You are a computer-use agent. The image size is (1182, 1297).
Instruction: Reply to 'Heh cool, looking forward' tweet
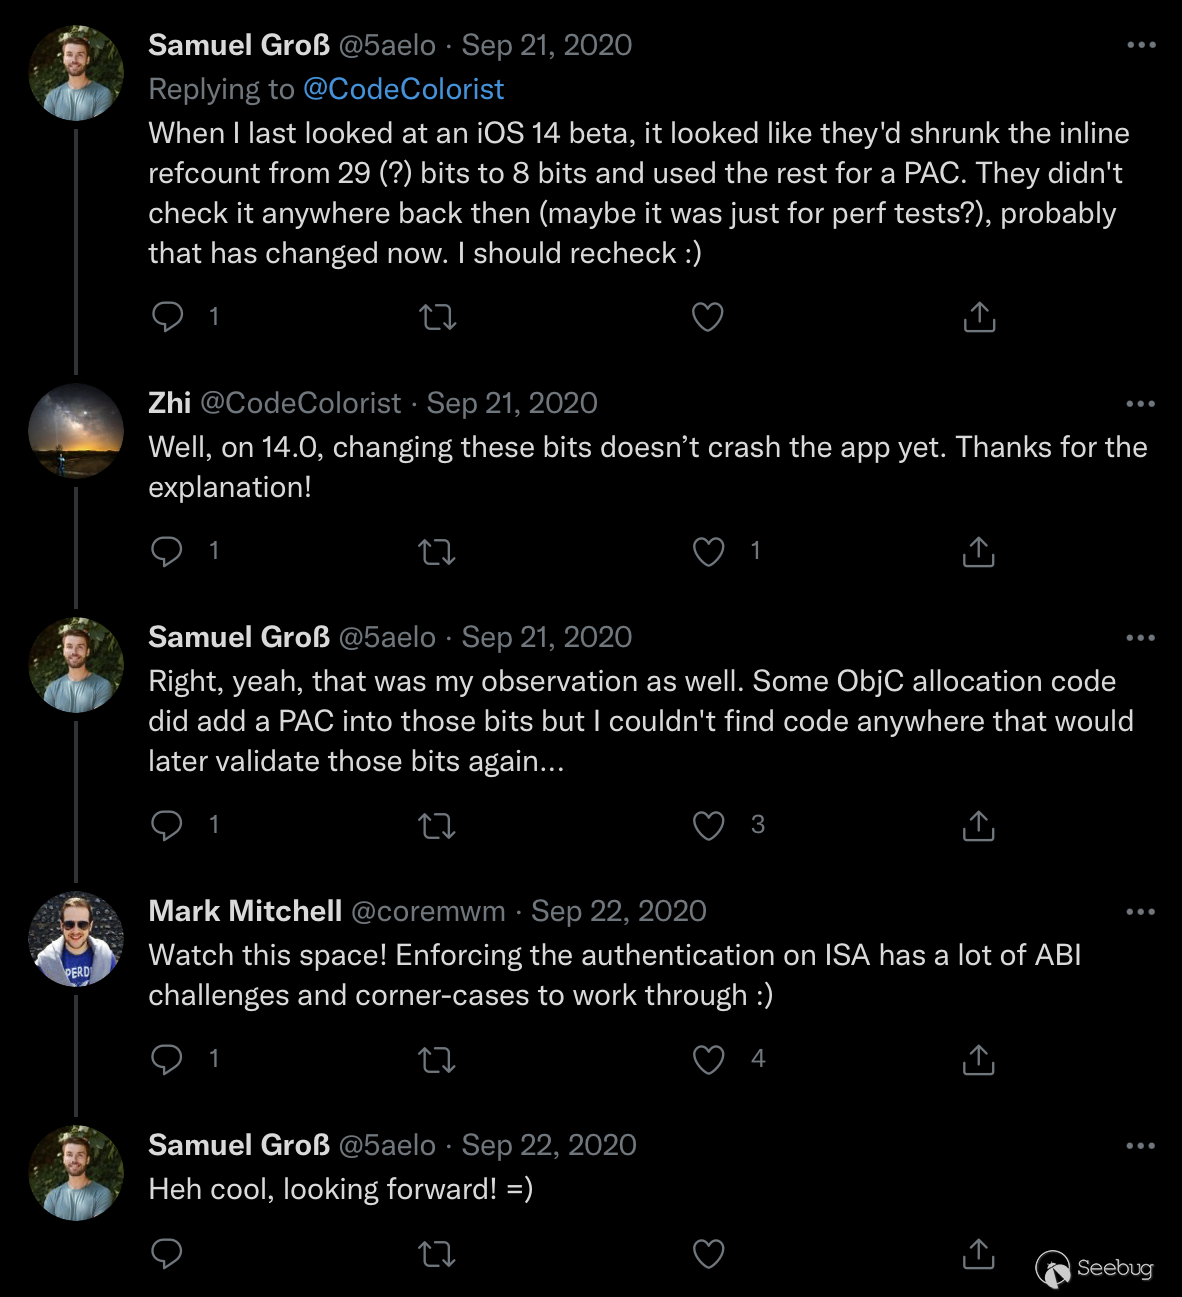(167, 1253)
